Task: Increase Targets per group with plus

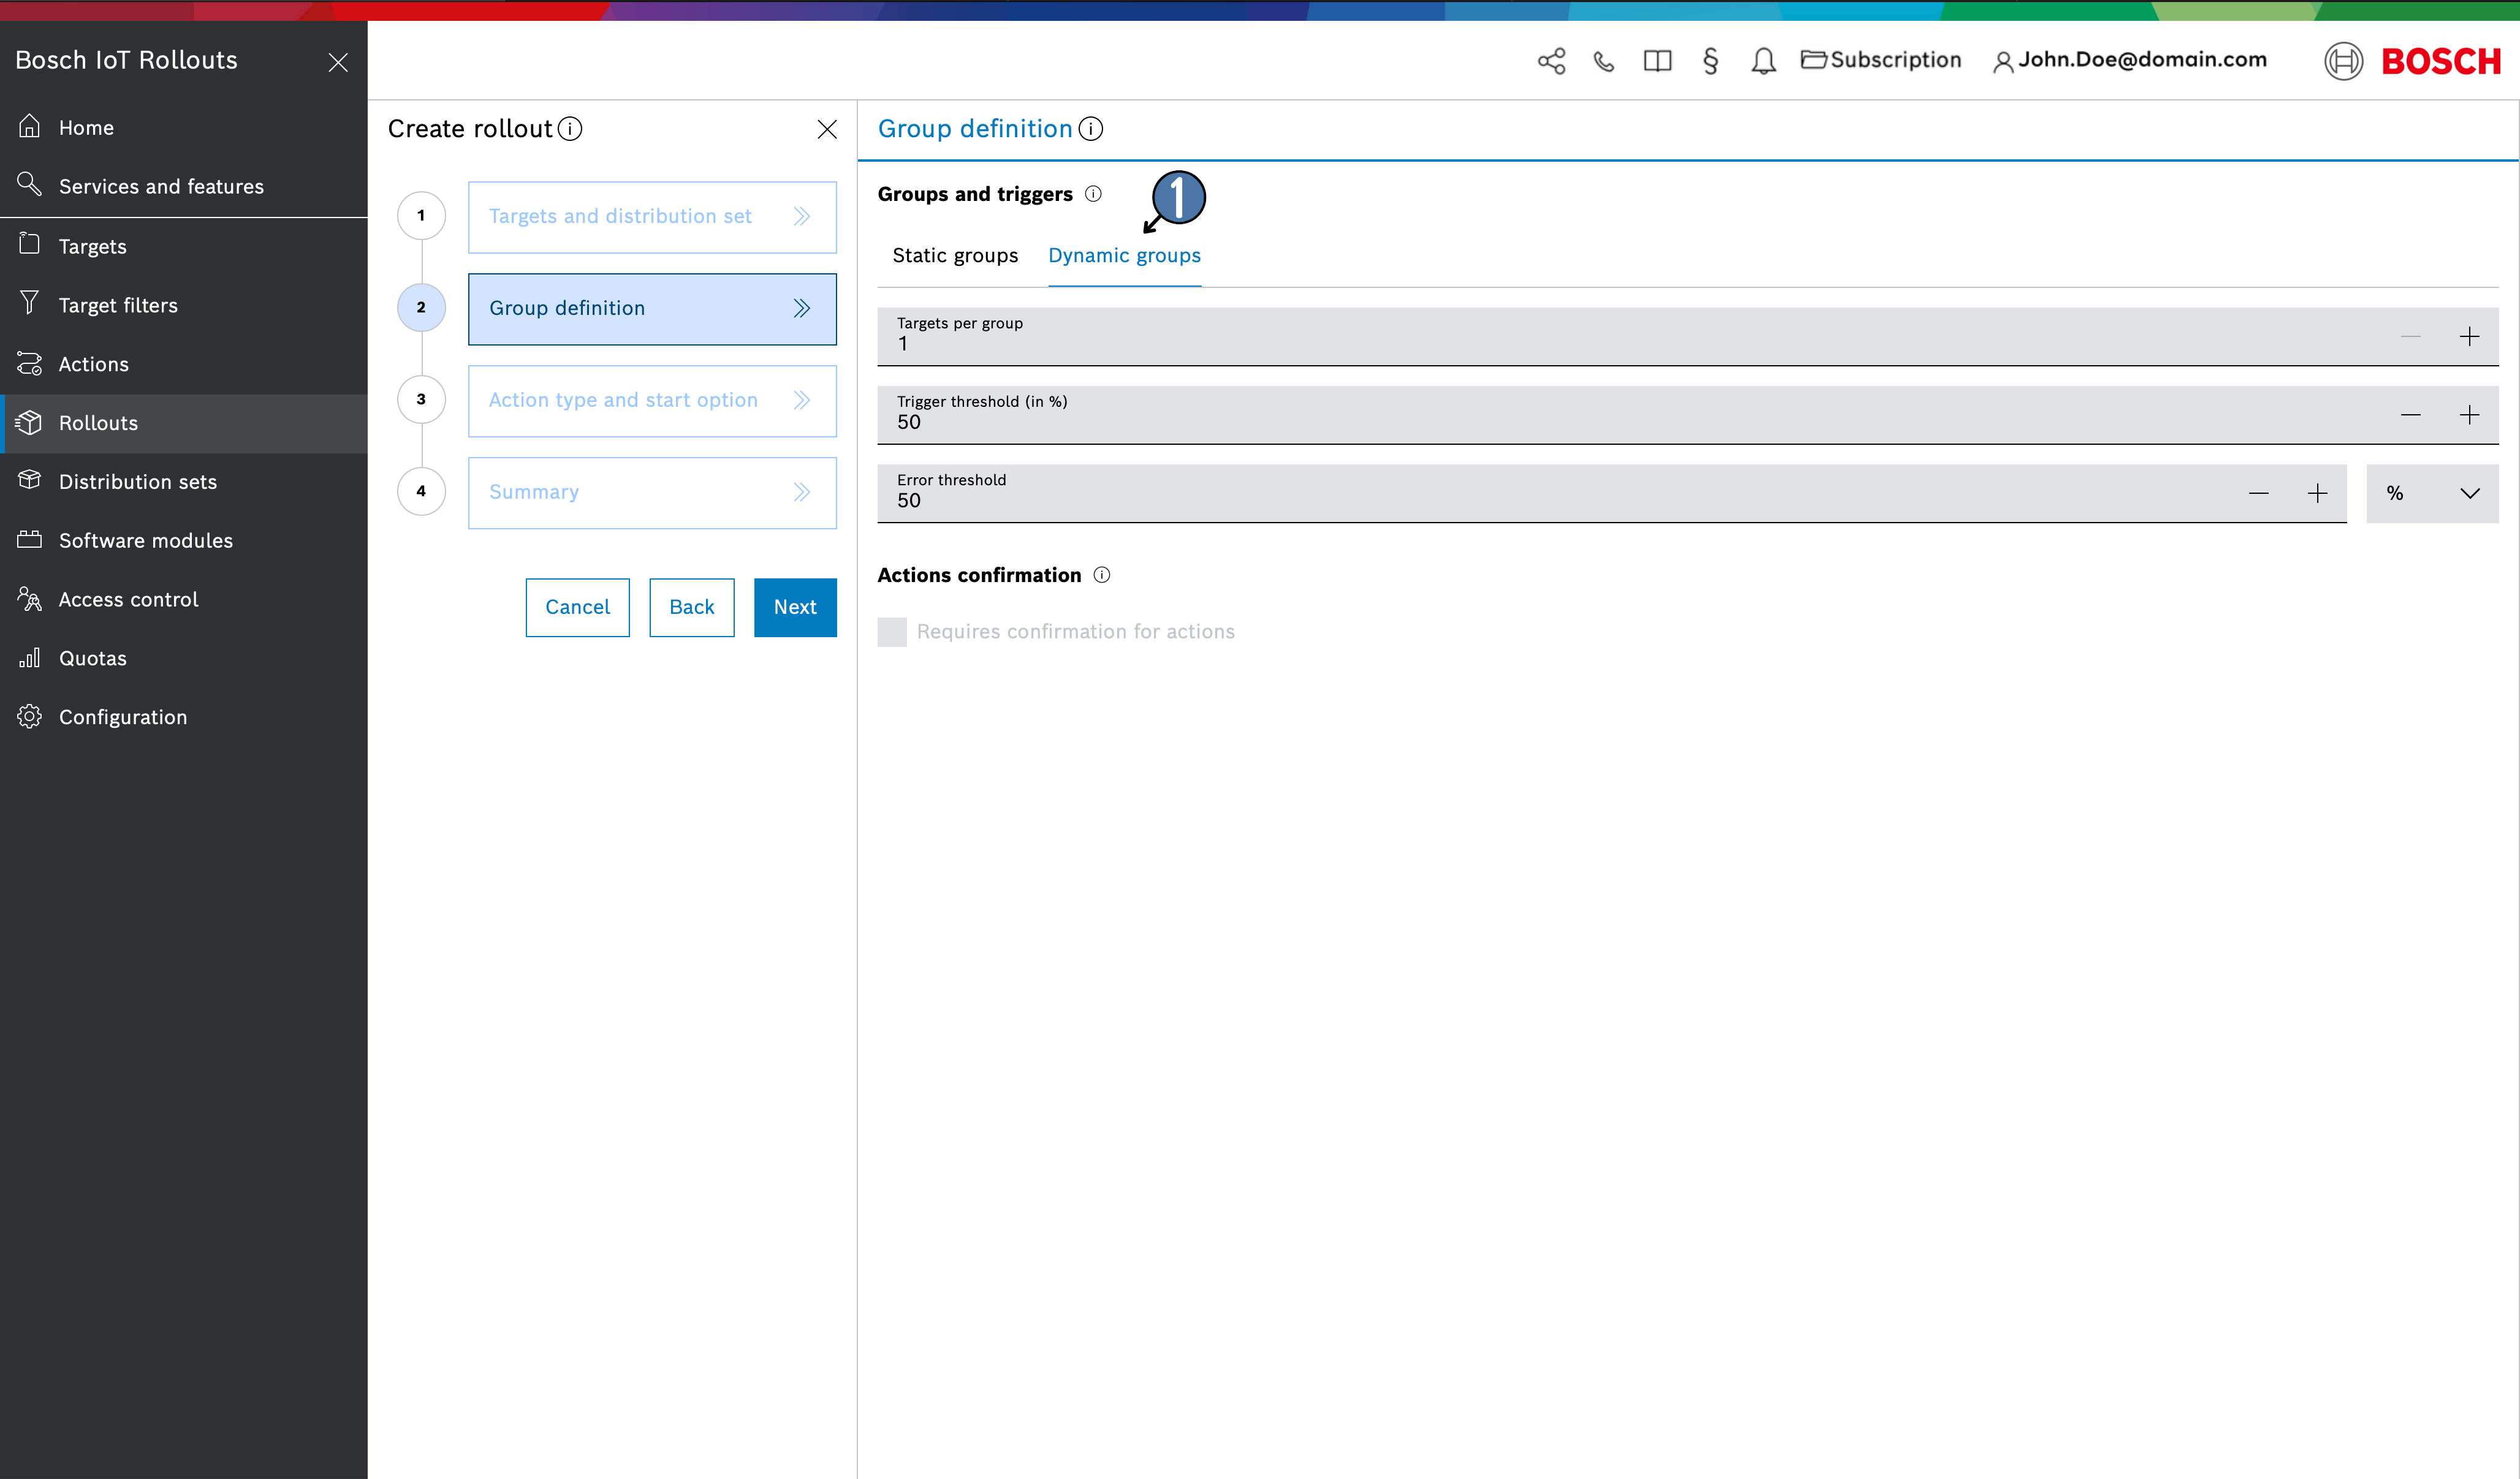Action: click(x=2469, y=337)
